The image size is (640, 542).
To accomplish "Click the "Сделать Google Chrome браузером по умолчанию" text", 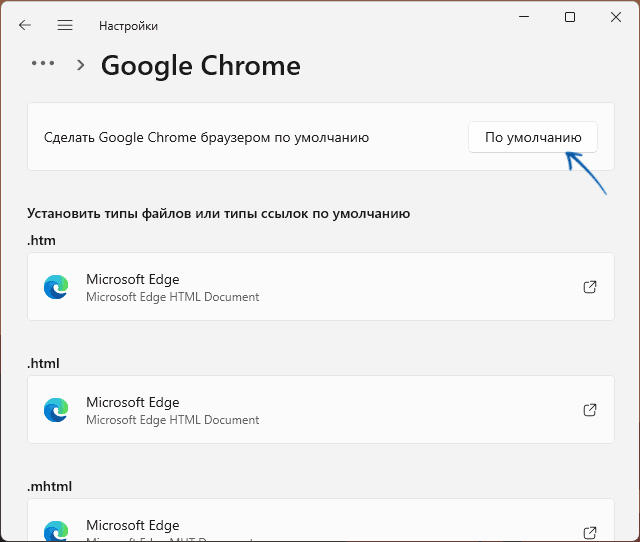I will [207, 137].
